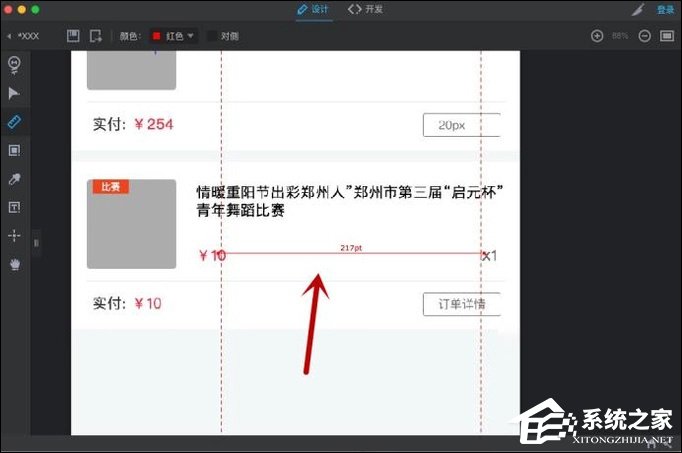Screen dimensions: 682x453
Task: Click the 217pt measurement label
Action: 351,248
